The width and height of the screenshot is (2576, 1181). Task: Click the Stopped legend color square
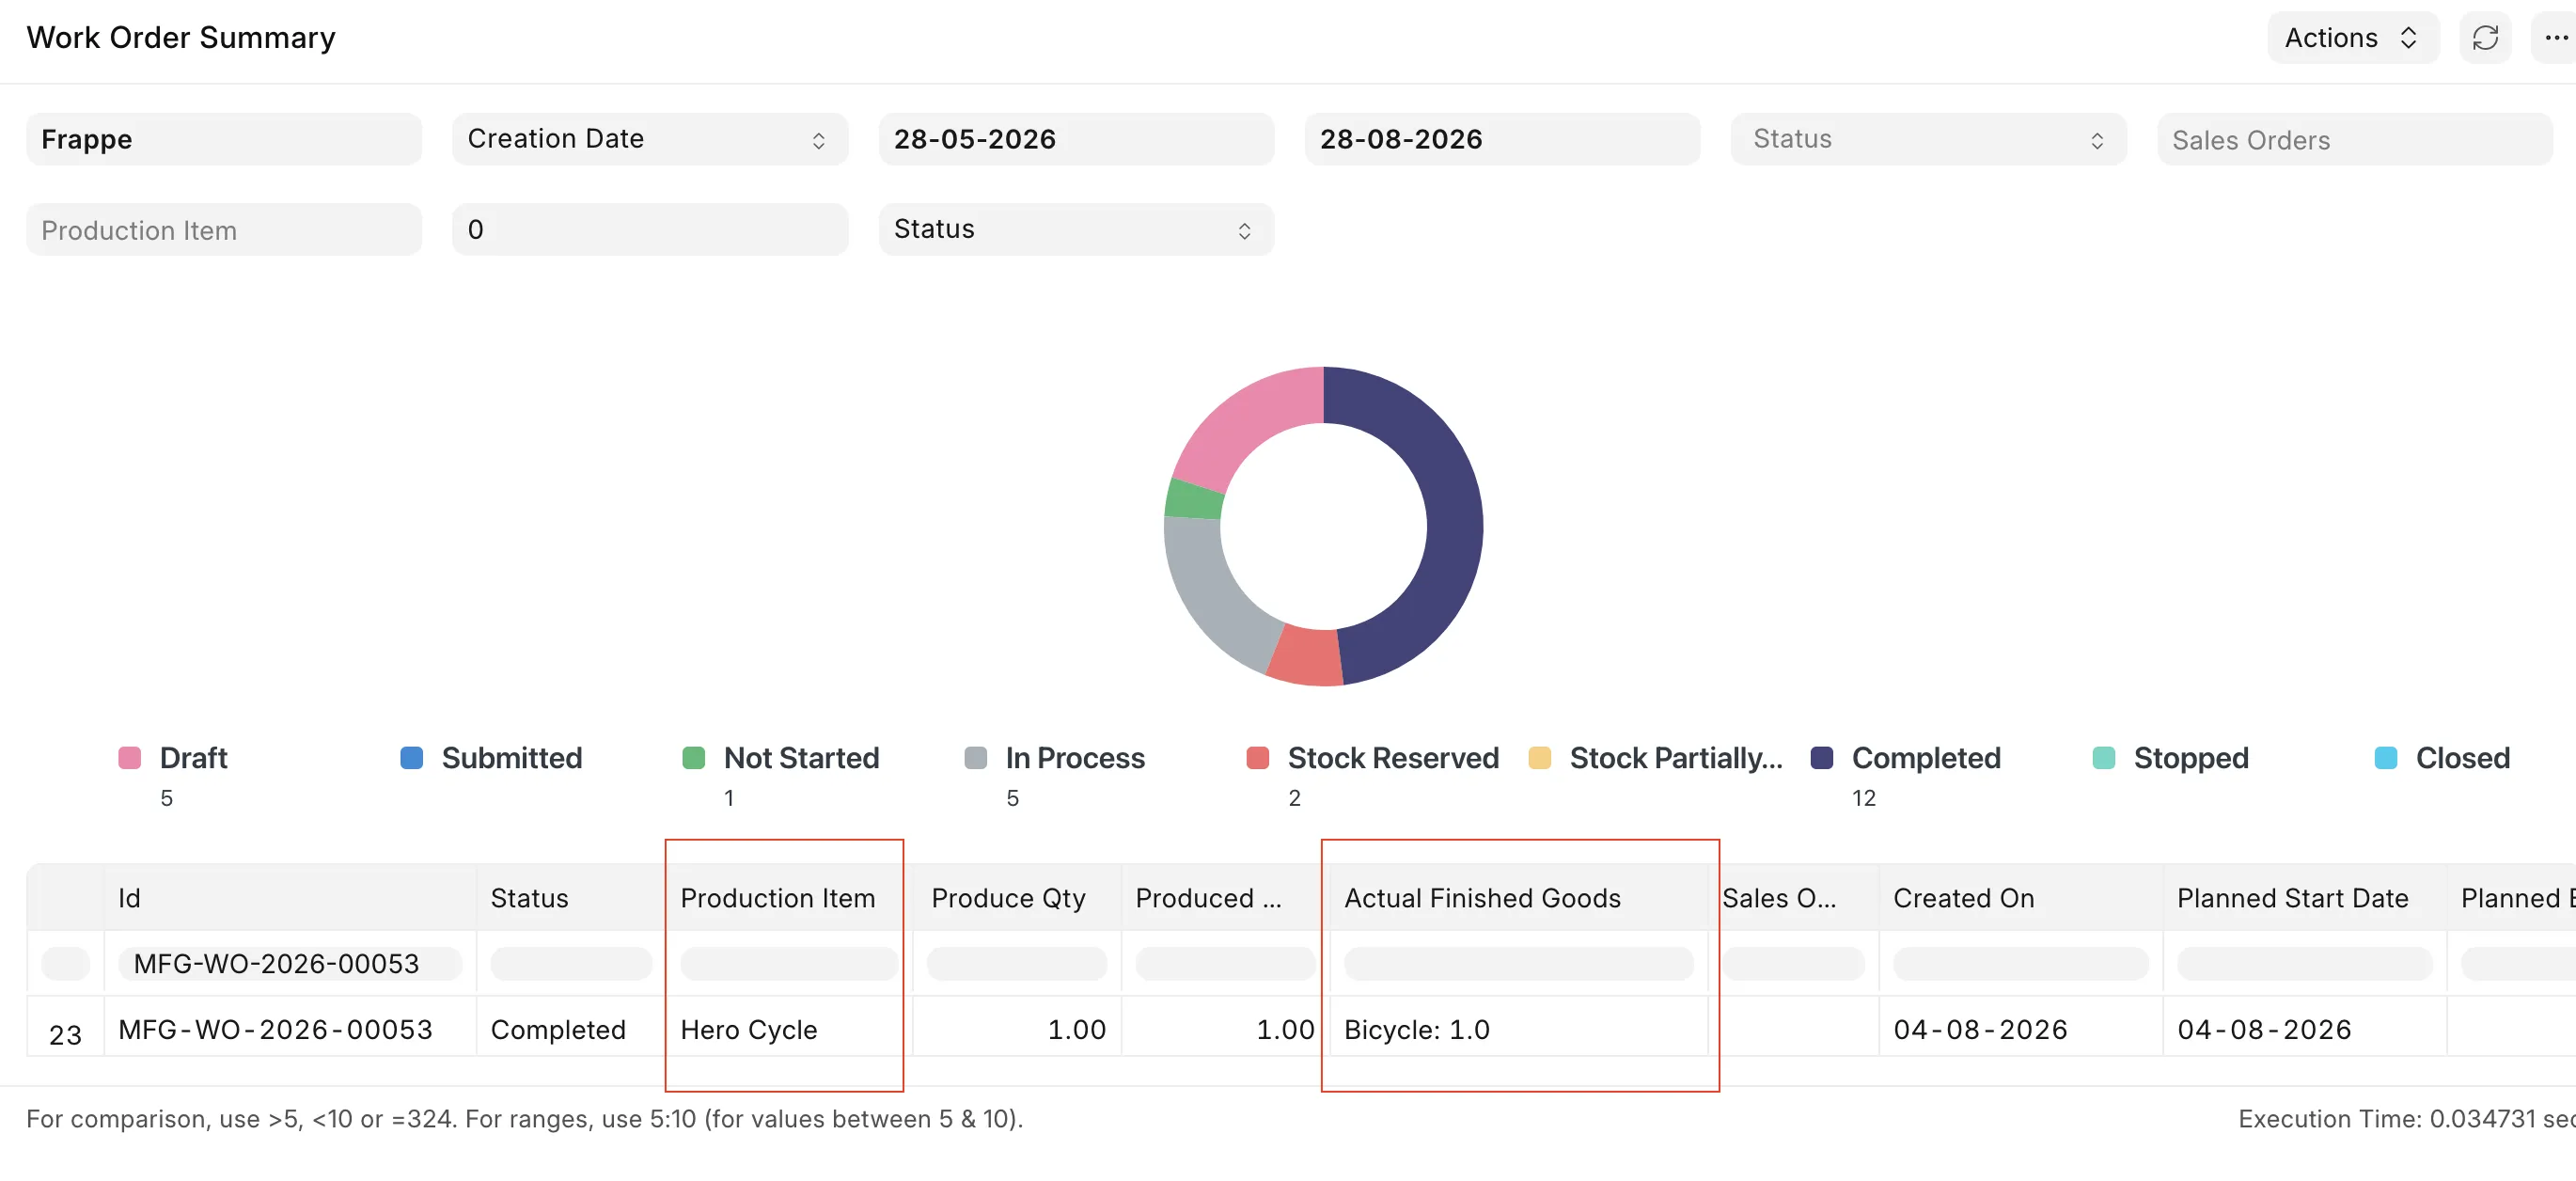(x=2103, y=758)
